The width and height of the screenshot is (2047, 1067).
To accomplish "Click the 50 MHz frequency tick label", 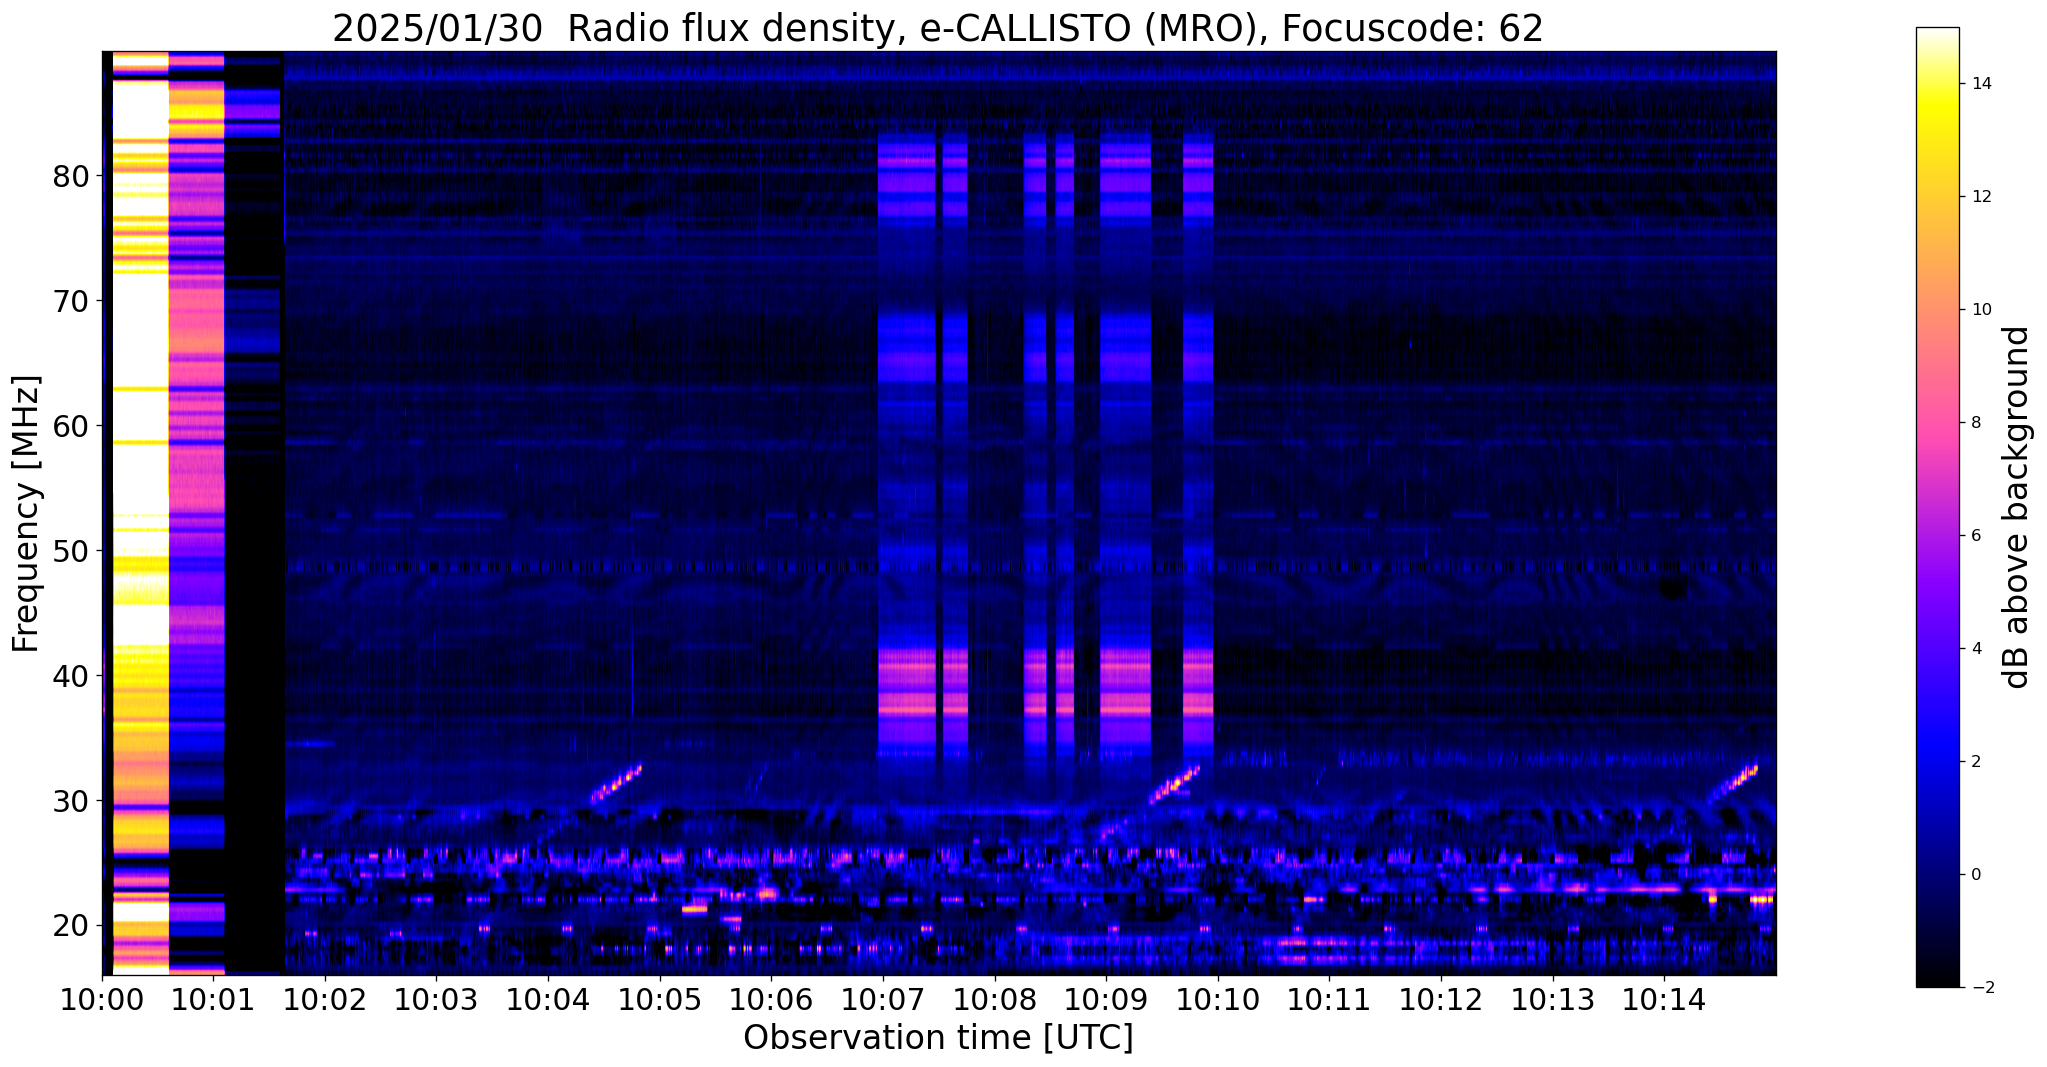I will (71, 552).
